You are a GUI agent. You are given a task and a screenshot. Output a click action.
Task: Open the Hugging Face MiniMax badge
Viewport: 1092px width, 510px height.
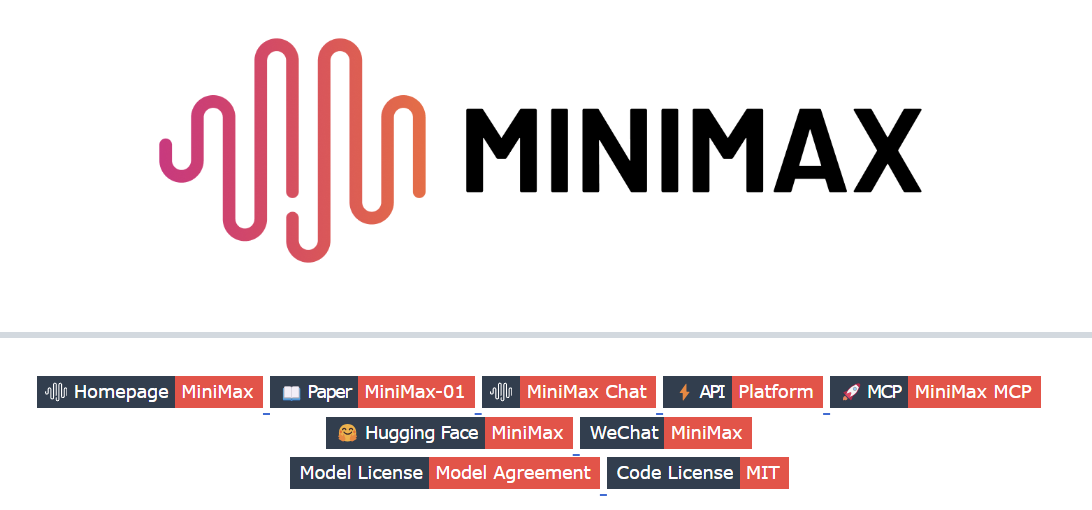pos(449,433)
